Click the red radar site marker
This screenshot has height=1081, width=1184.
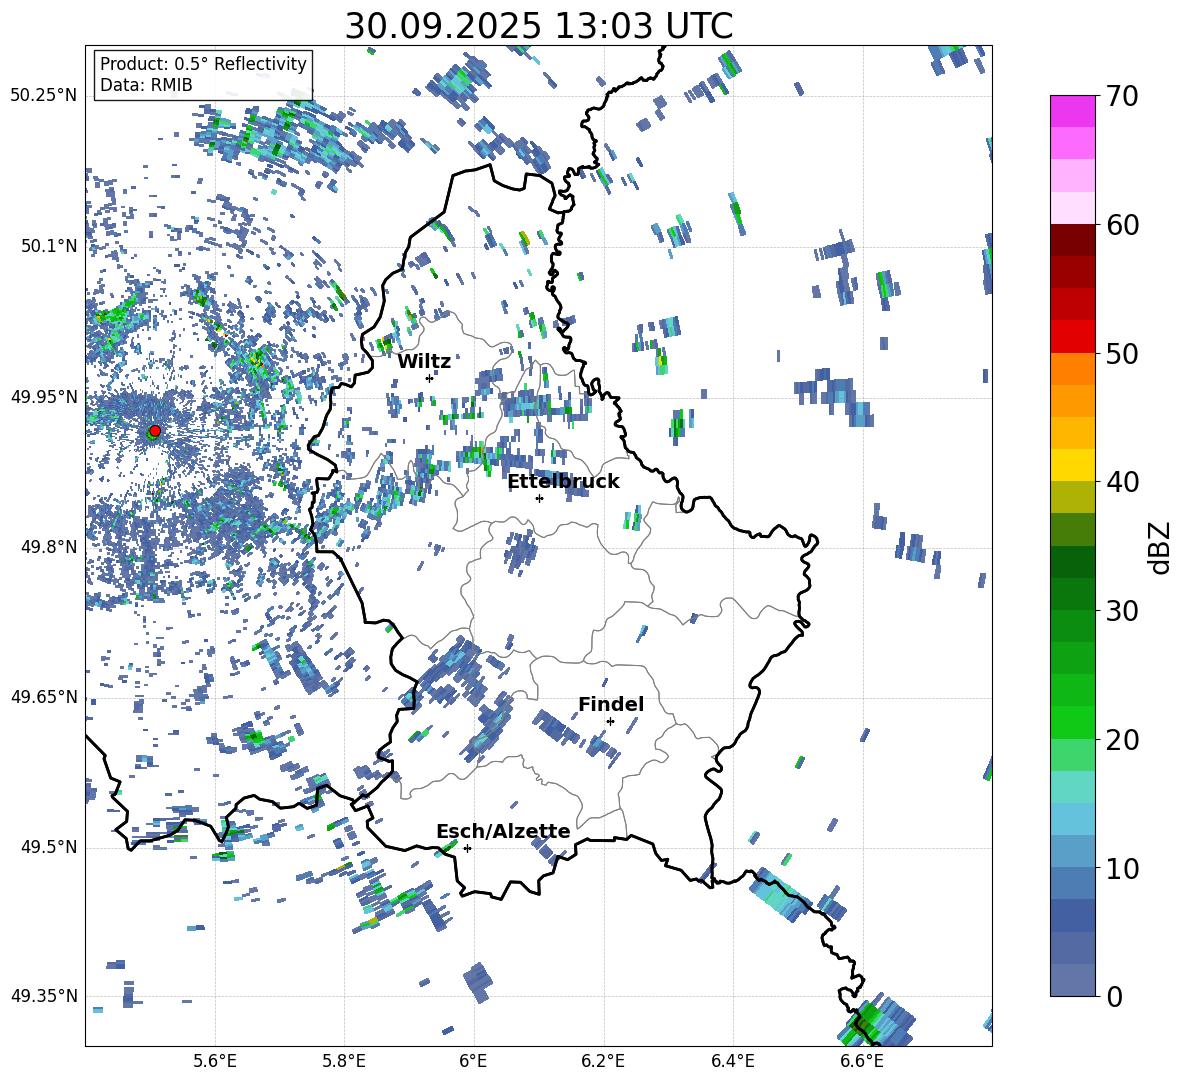(154, 431)
